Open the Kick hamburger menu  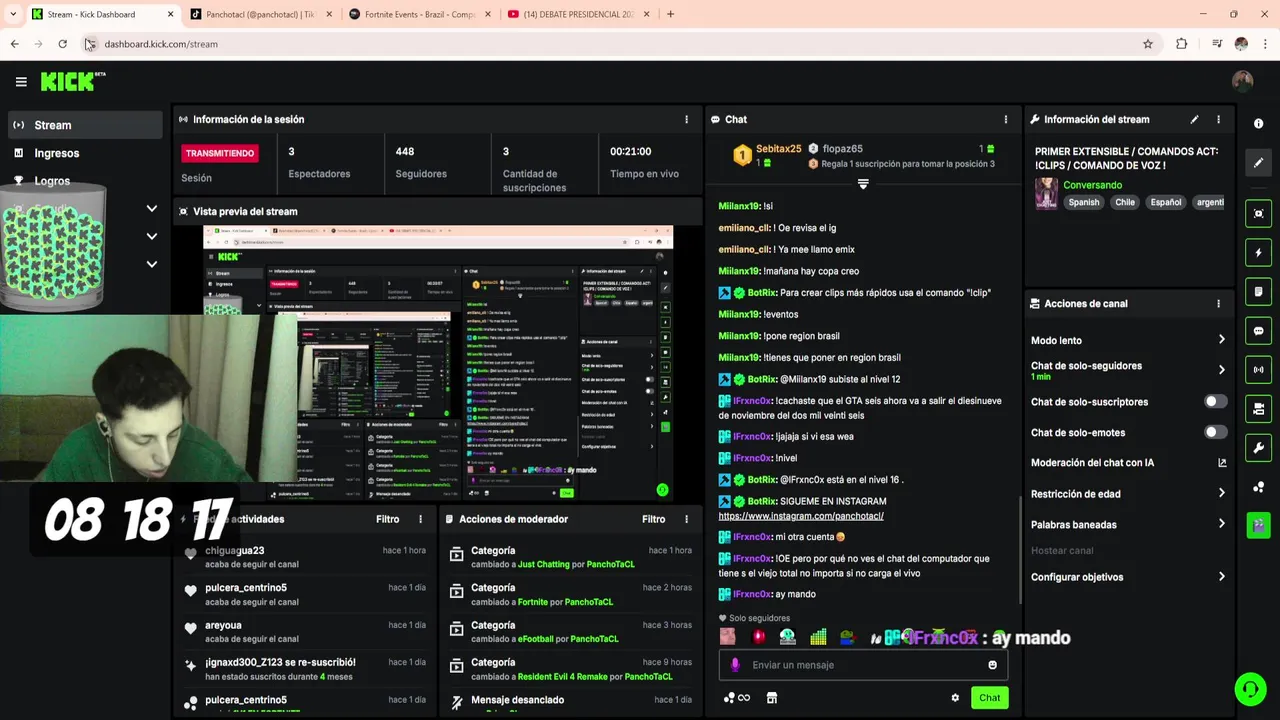tap(21, 82)
